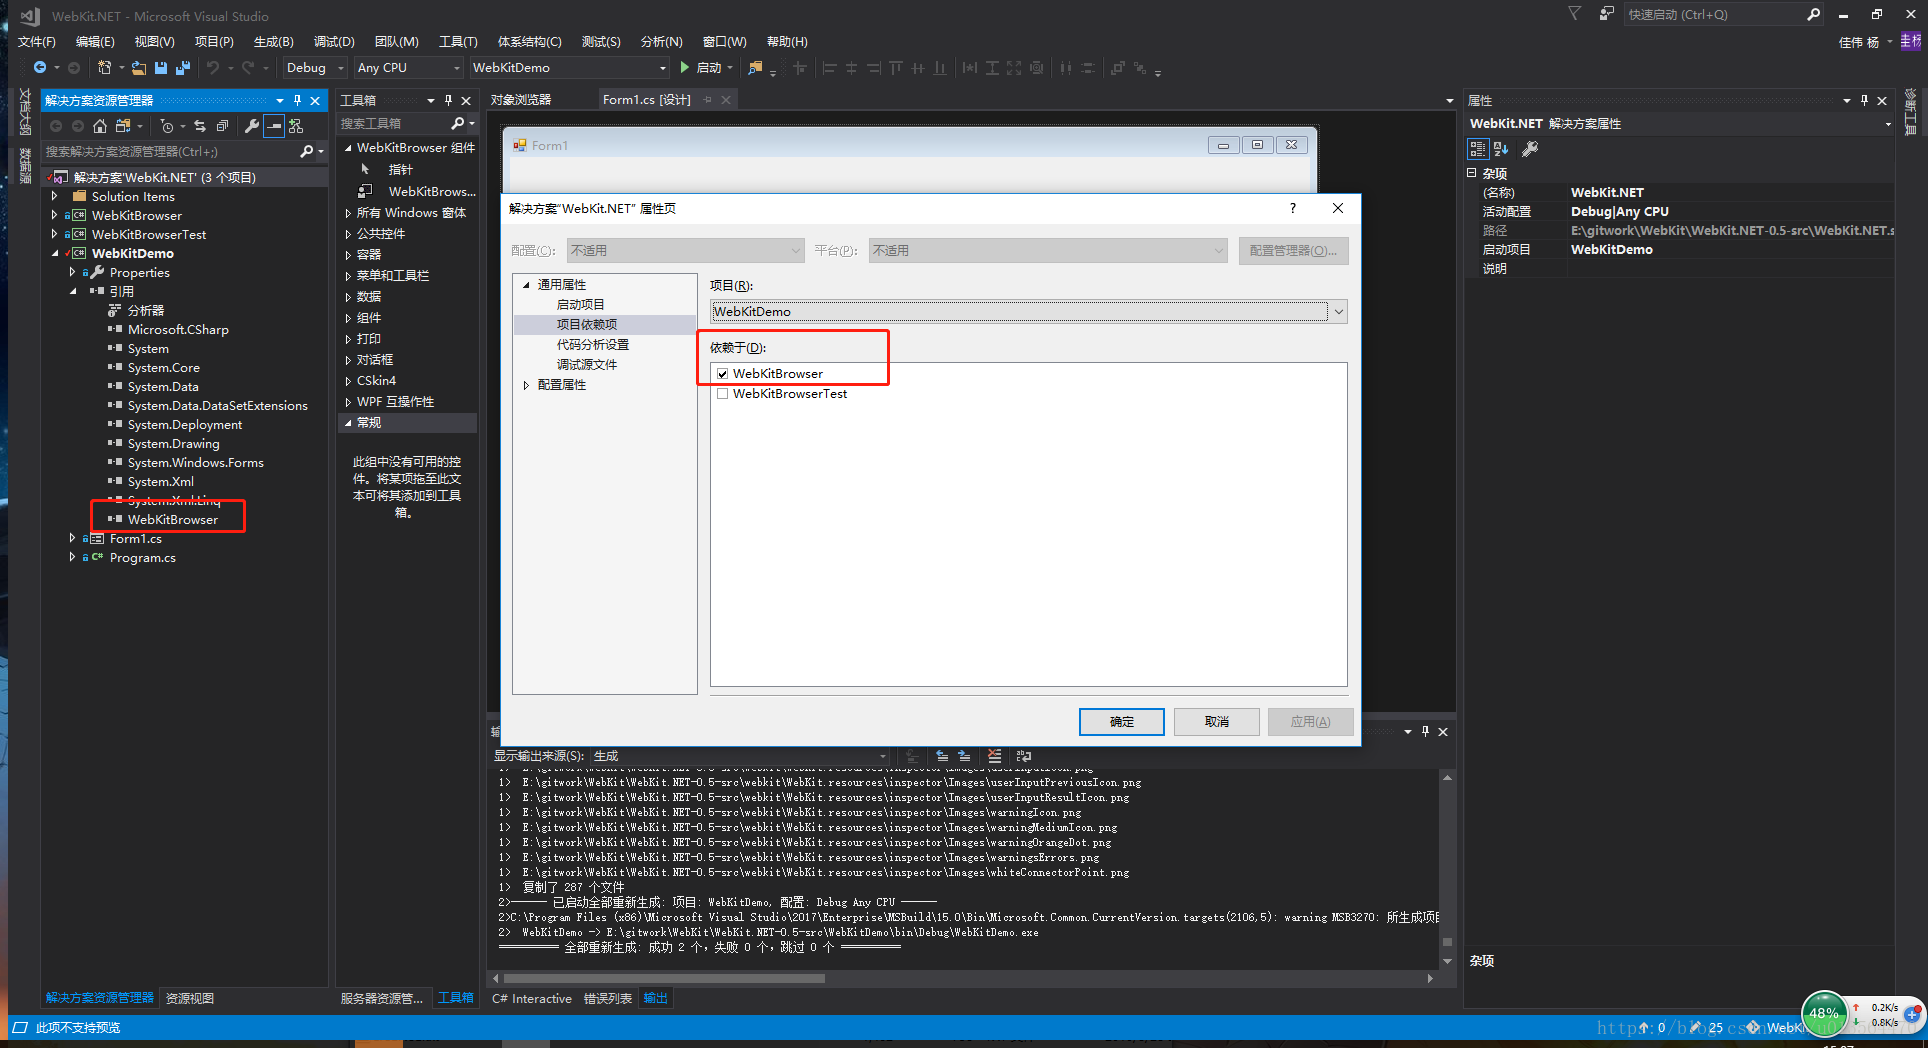Select 调试源文件 in dialog tree
1928x1048 pixels.
point(587,365)
